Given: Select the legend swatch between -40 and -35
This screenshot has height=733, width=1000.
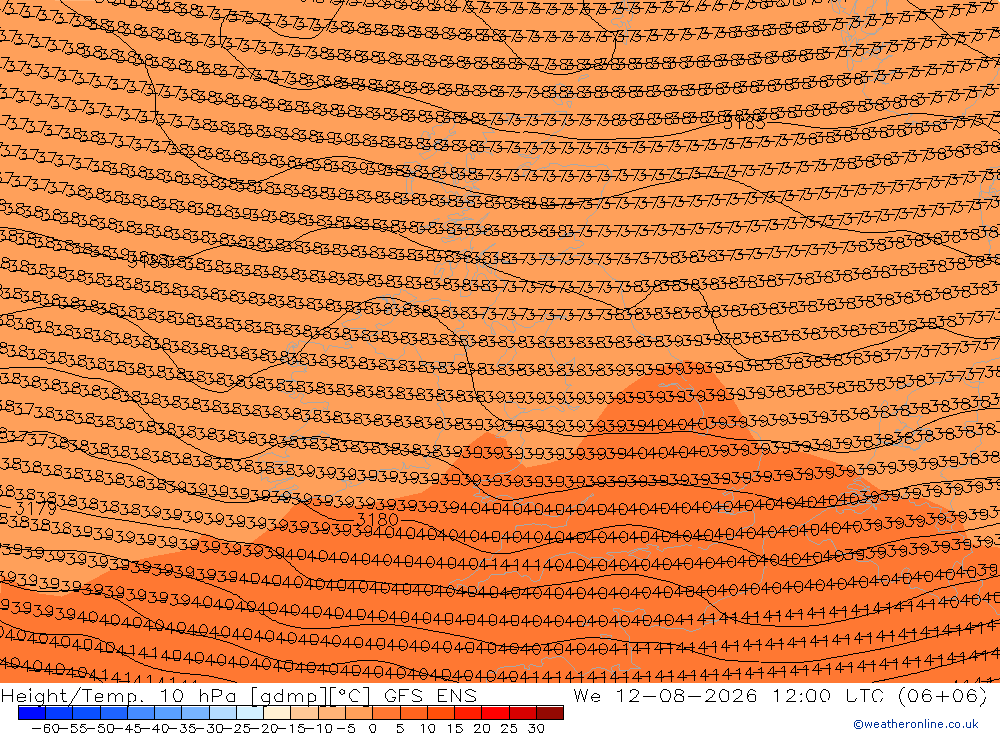Looking at the screenshot, I should tap(168, 713).
